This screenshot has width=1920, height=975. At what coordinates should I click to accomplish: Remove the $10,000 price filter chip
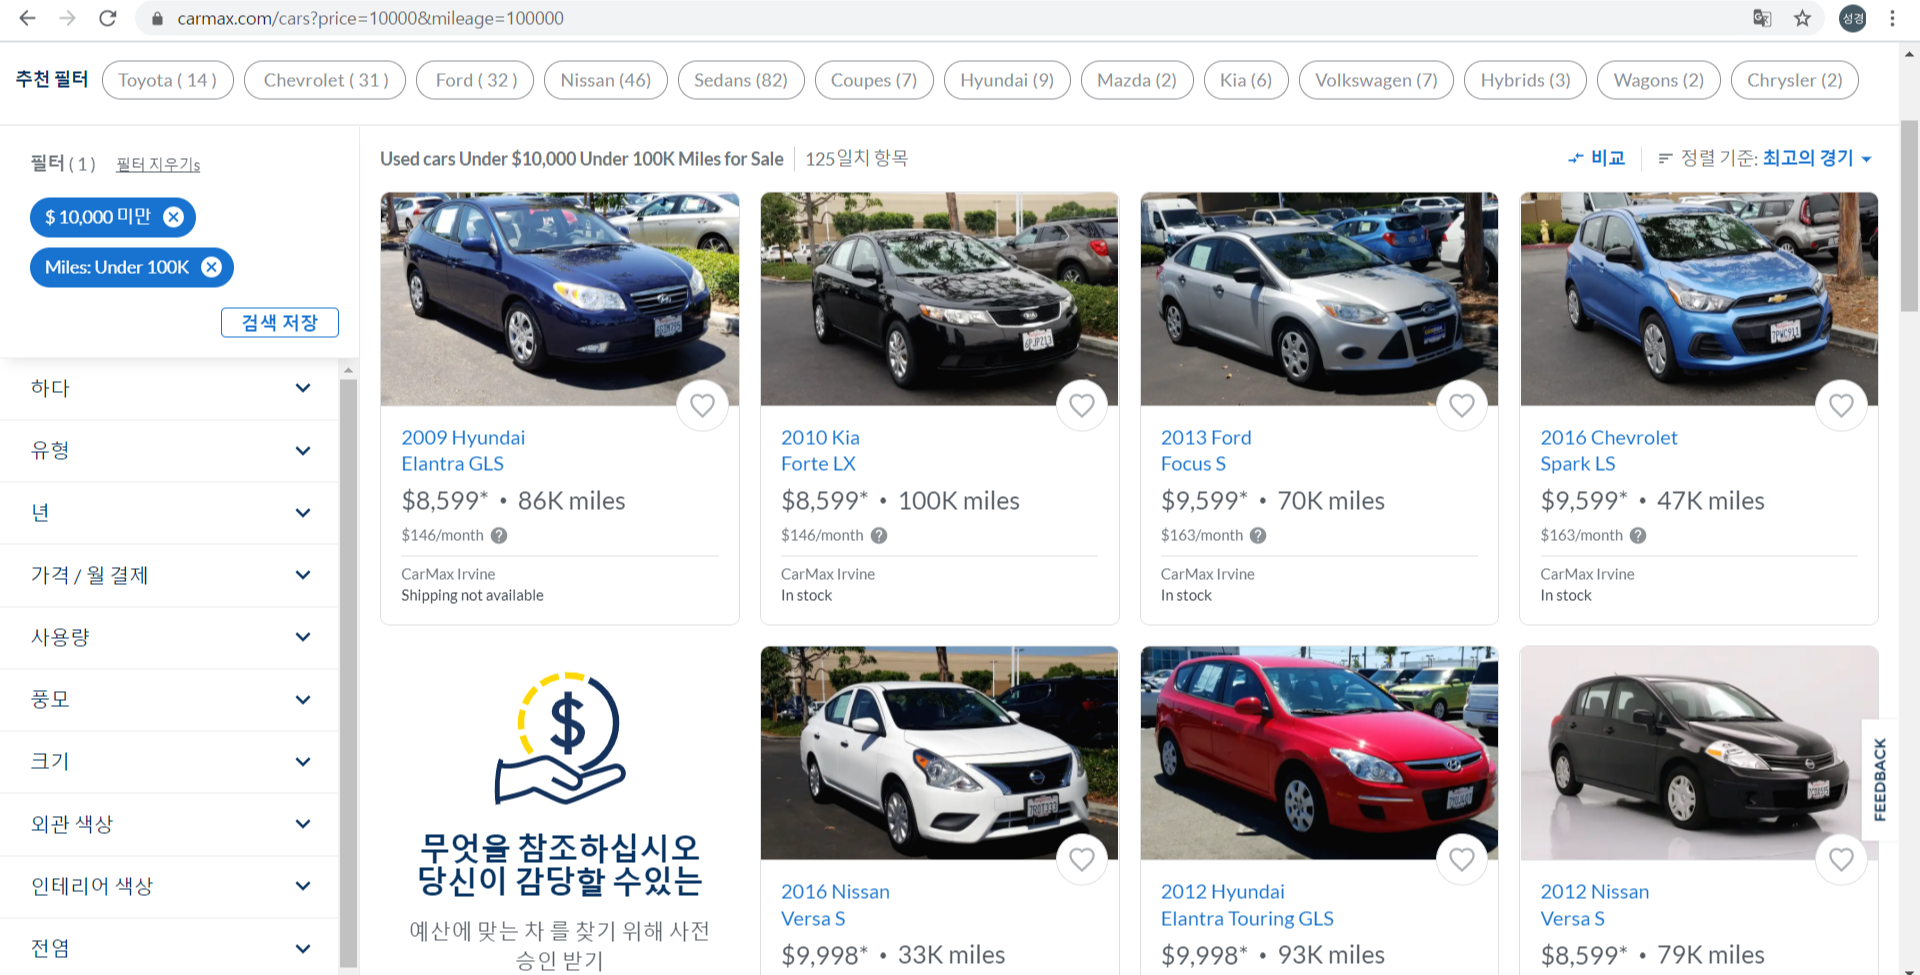point(174,217)
